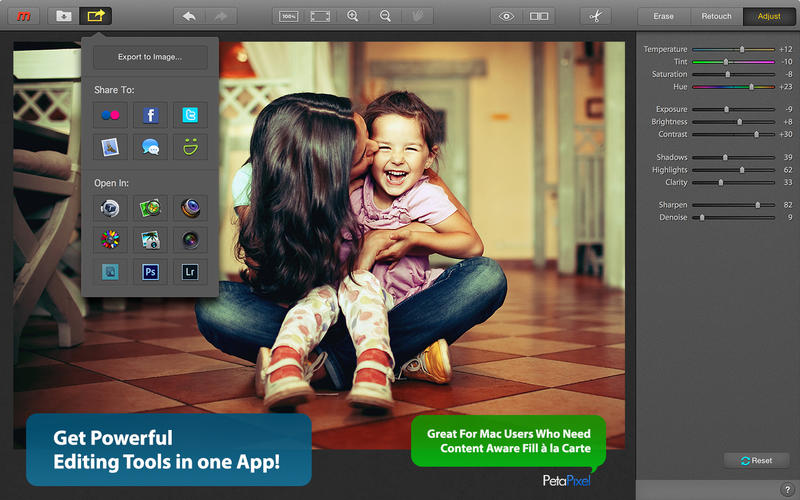
Task: Open the image in Photoshop
Action: (x=151, y=271)
